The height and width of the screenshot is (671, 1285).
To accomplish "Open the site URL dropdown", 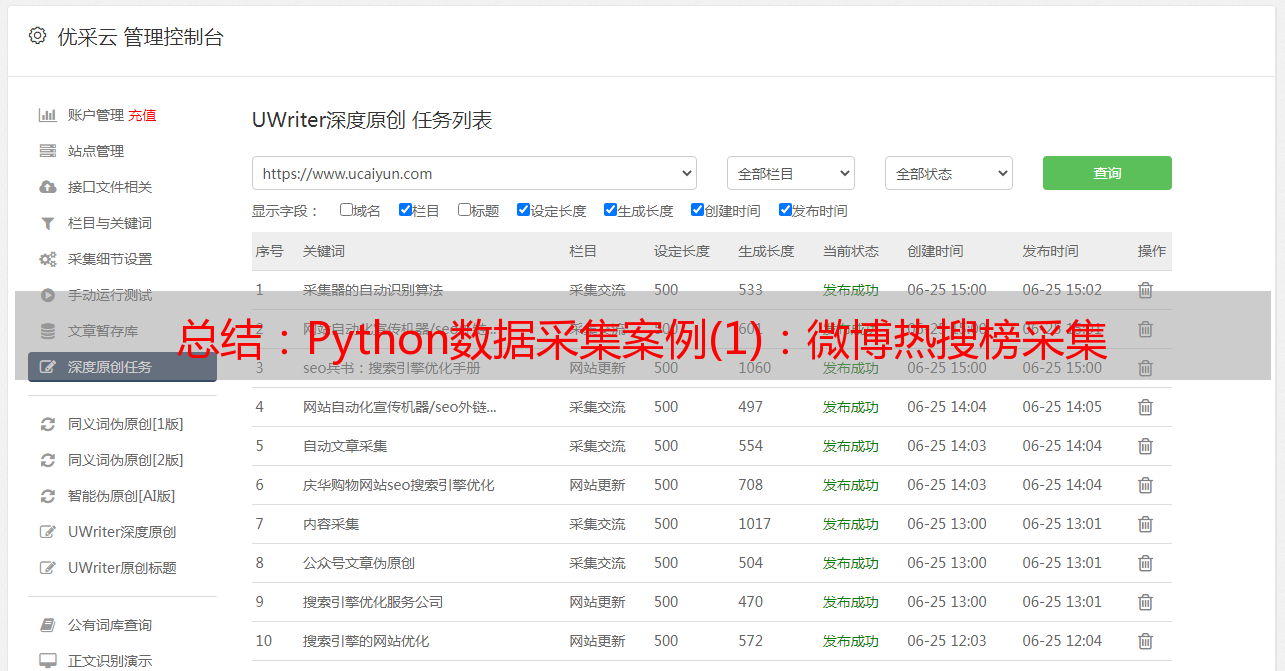I will pyautogui.click(x=474, y=173).
